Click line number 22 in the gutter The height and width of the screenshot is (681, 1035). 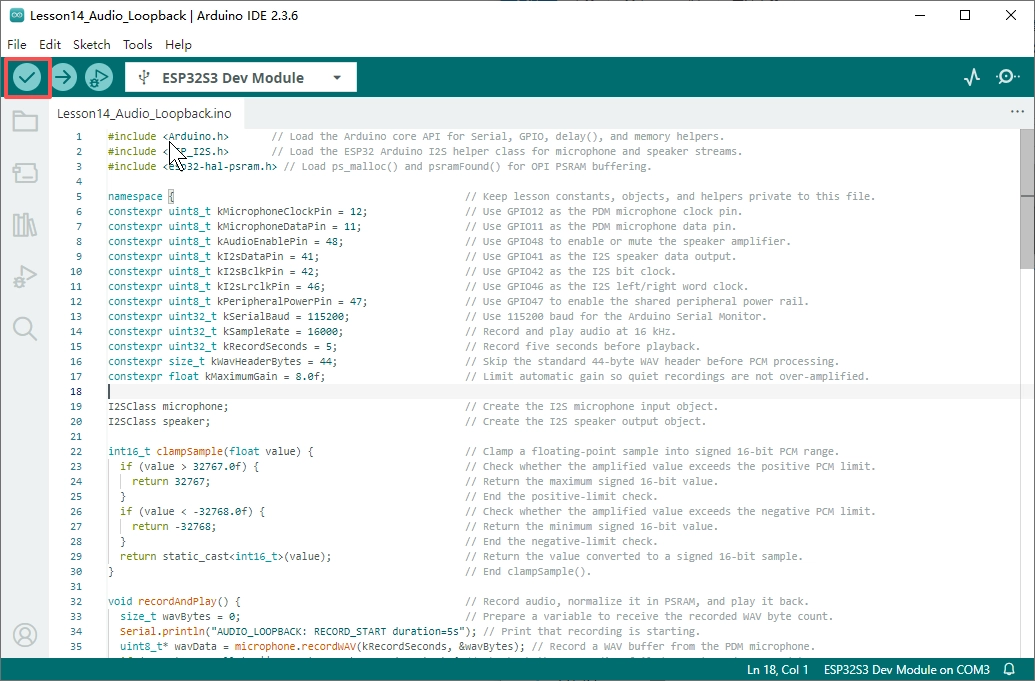coord(76,451)
